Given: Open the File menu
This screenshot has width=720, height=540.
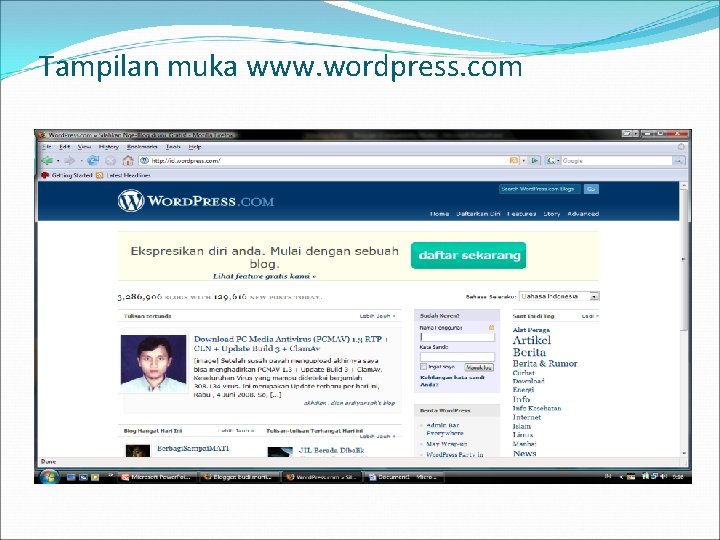Looking at the screenshot, I should point(46,147).
